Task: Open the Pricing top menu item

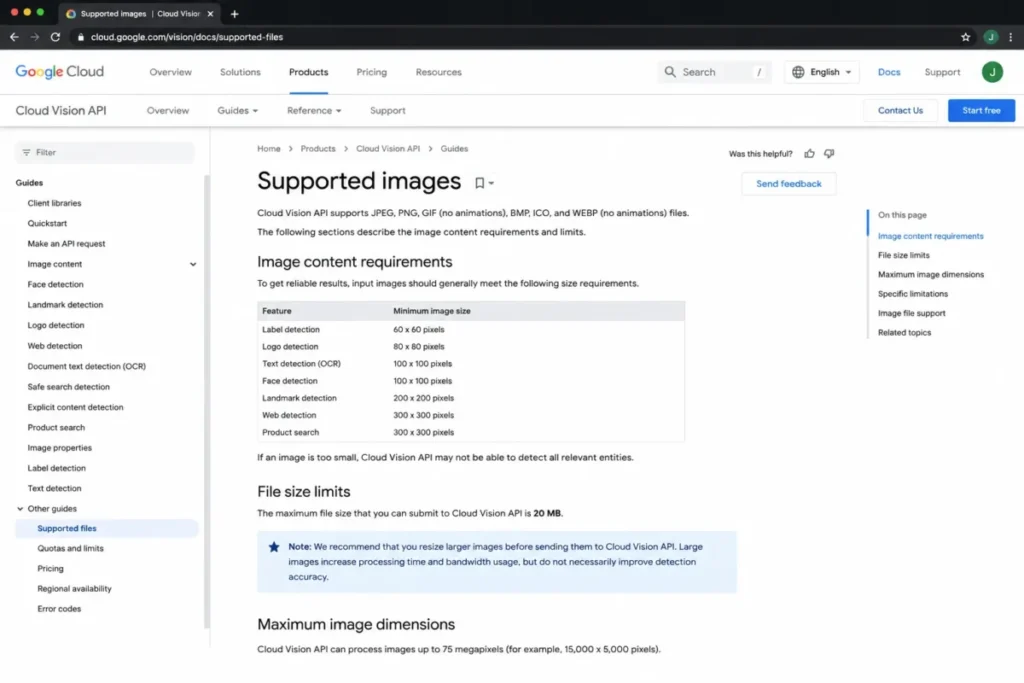Action: pos(372,72)
